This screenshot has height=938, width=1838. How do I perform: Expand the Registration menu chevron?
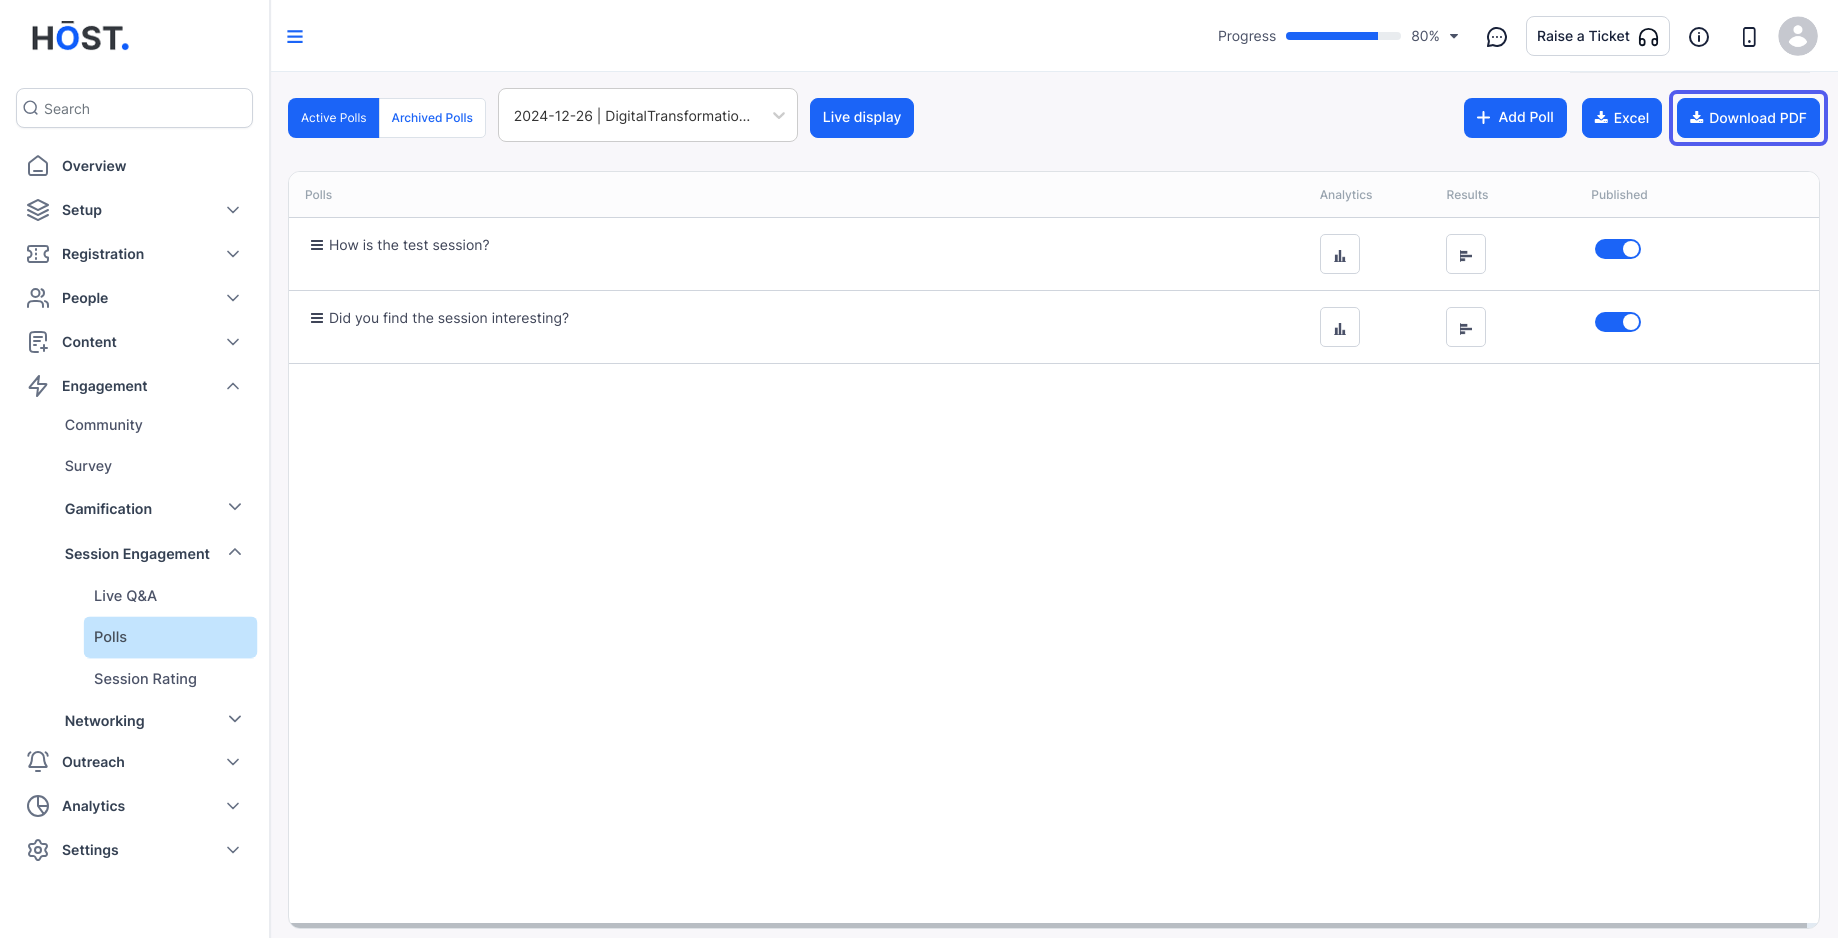pyautogui.click(x=233, y=254)
